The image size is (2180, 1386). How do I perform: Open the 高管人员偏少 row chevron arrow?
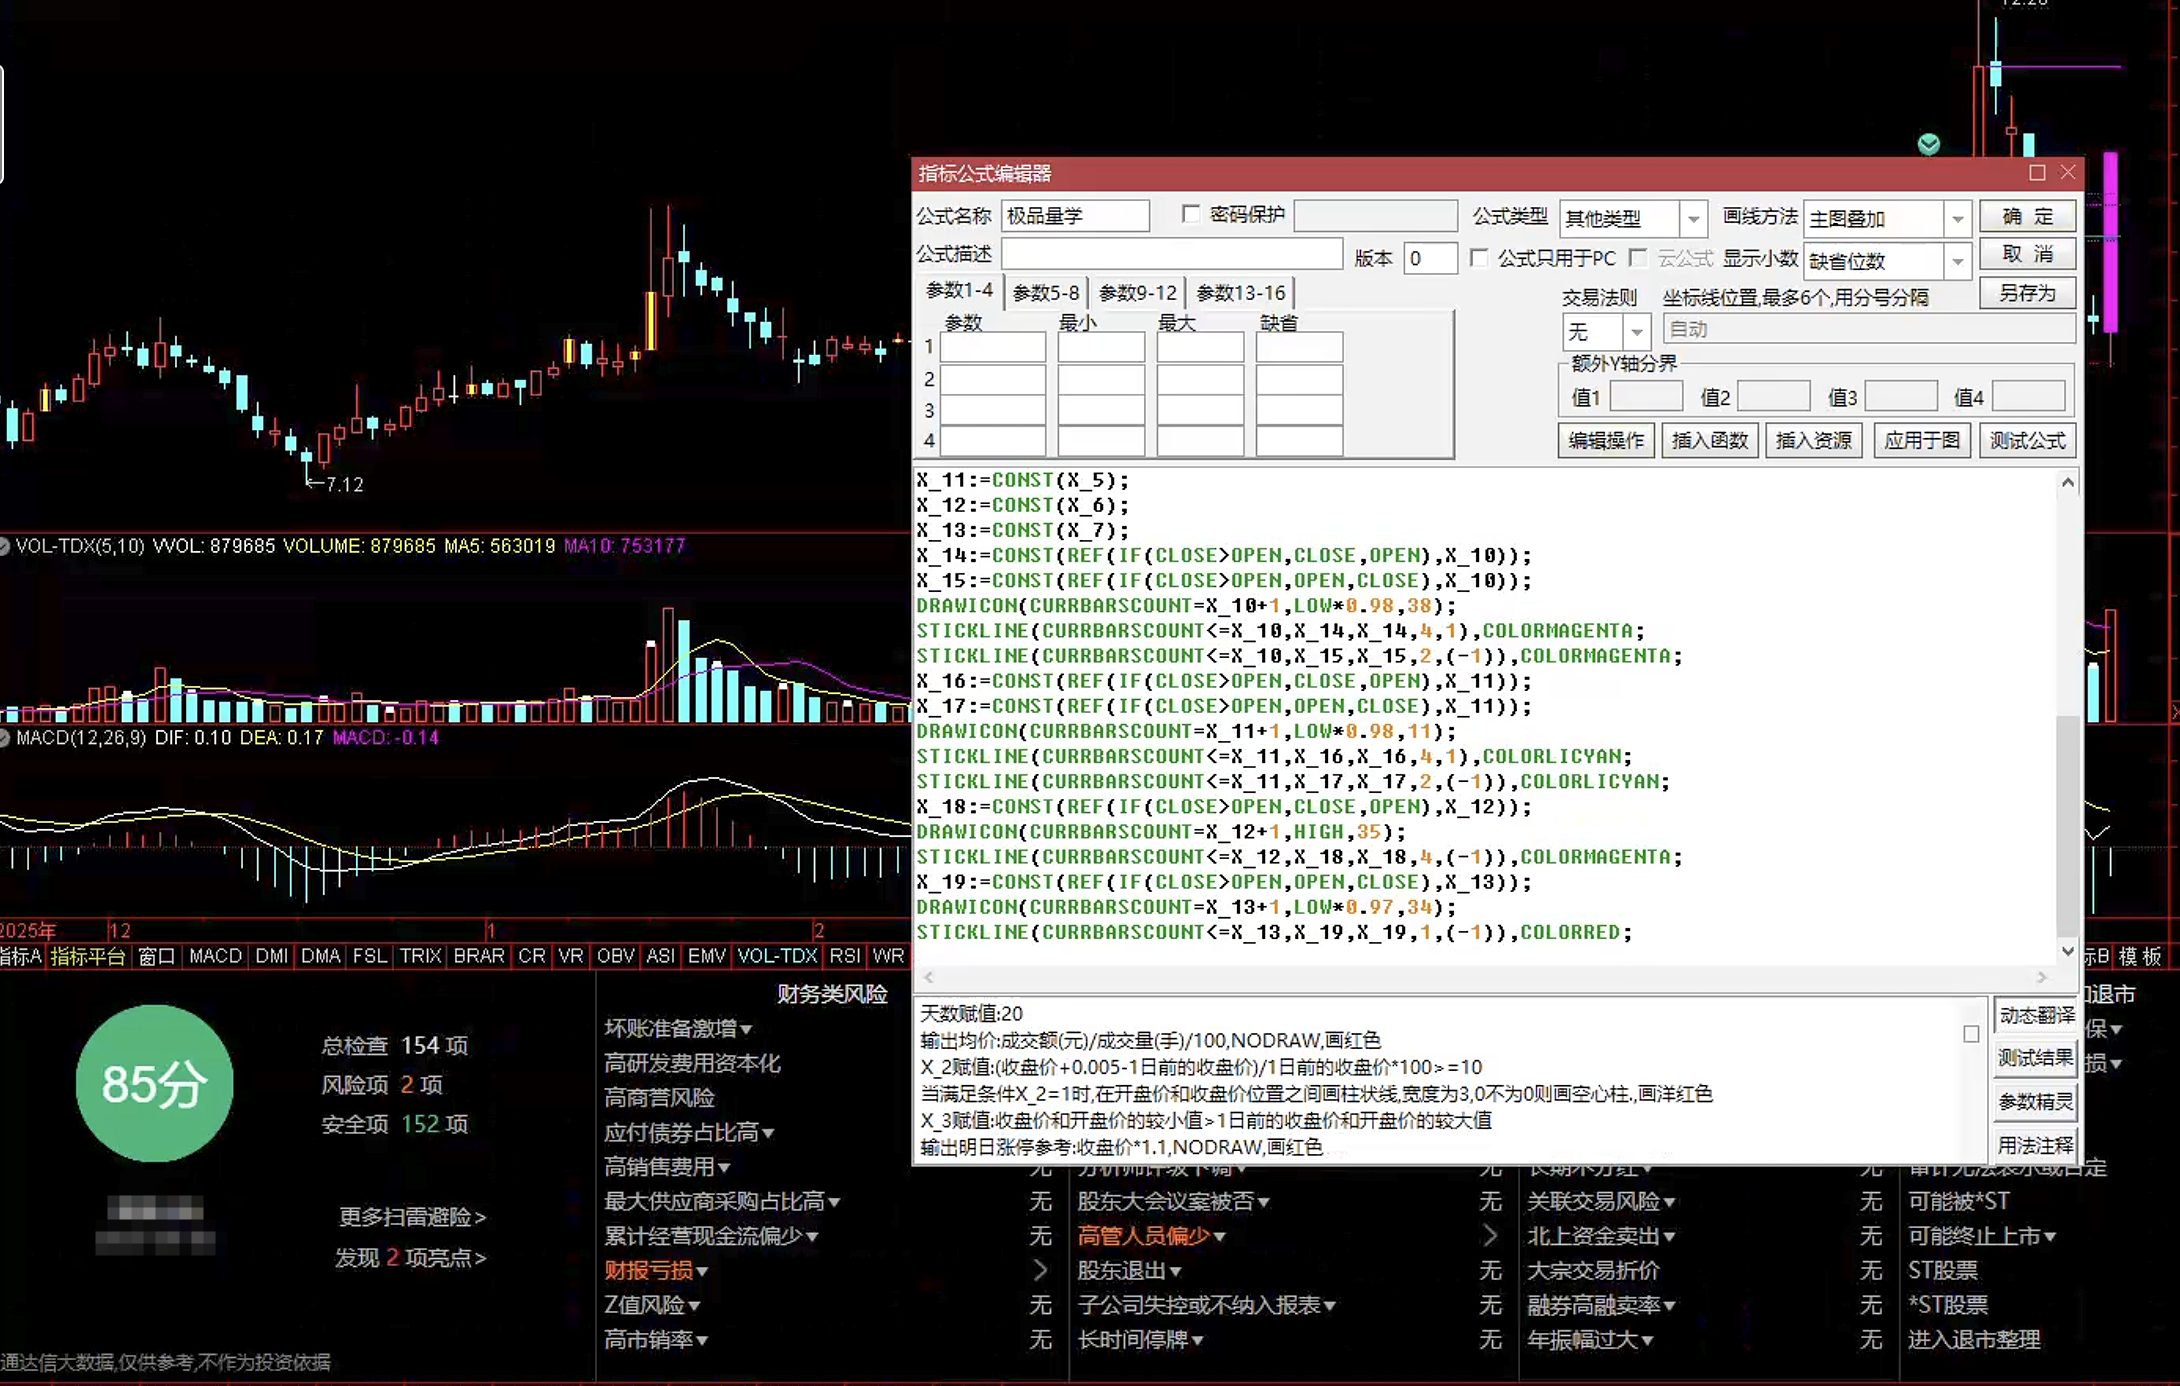click(x=1490, y=1236)
